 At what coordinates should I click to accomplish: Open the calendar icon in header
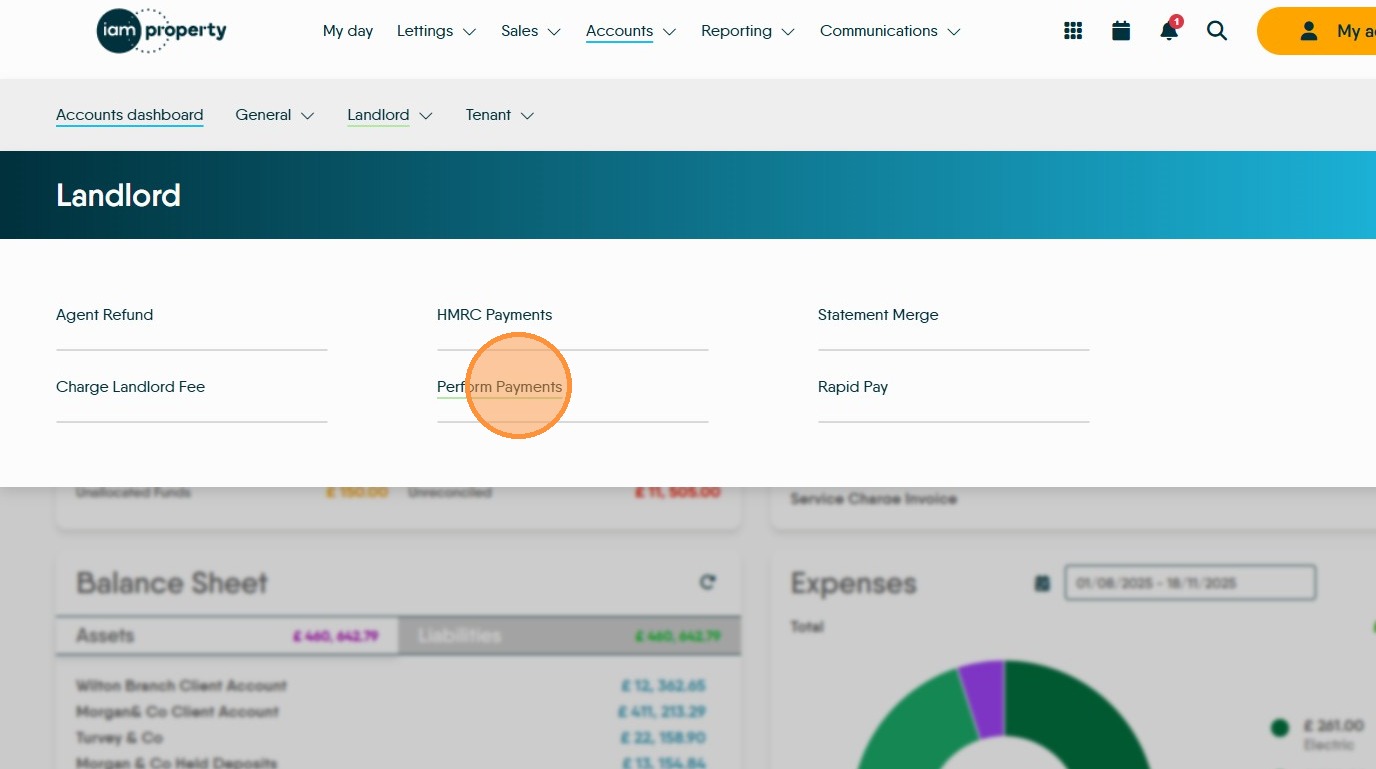[1121, 31]
